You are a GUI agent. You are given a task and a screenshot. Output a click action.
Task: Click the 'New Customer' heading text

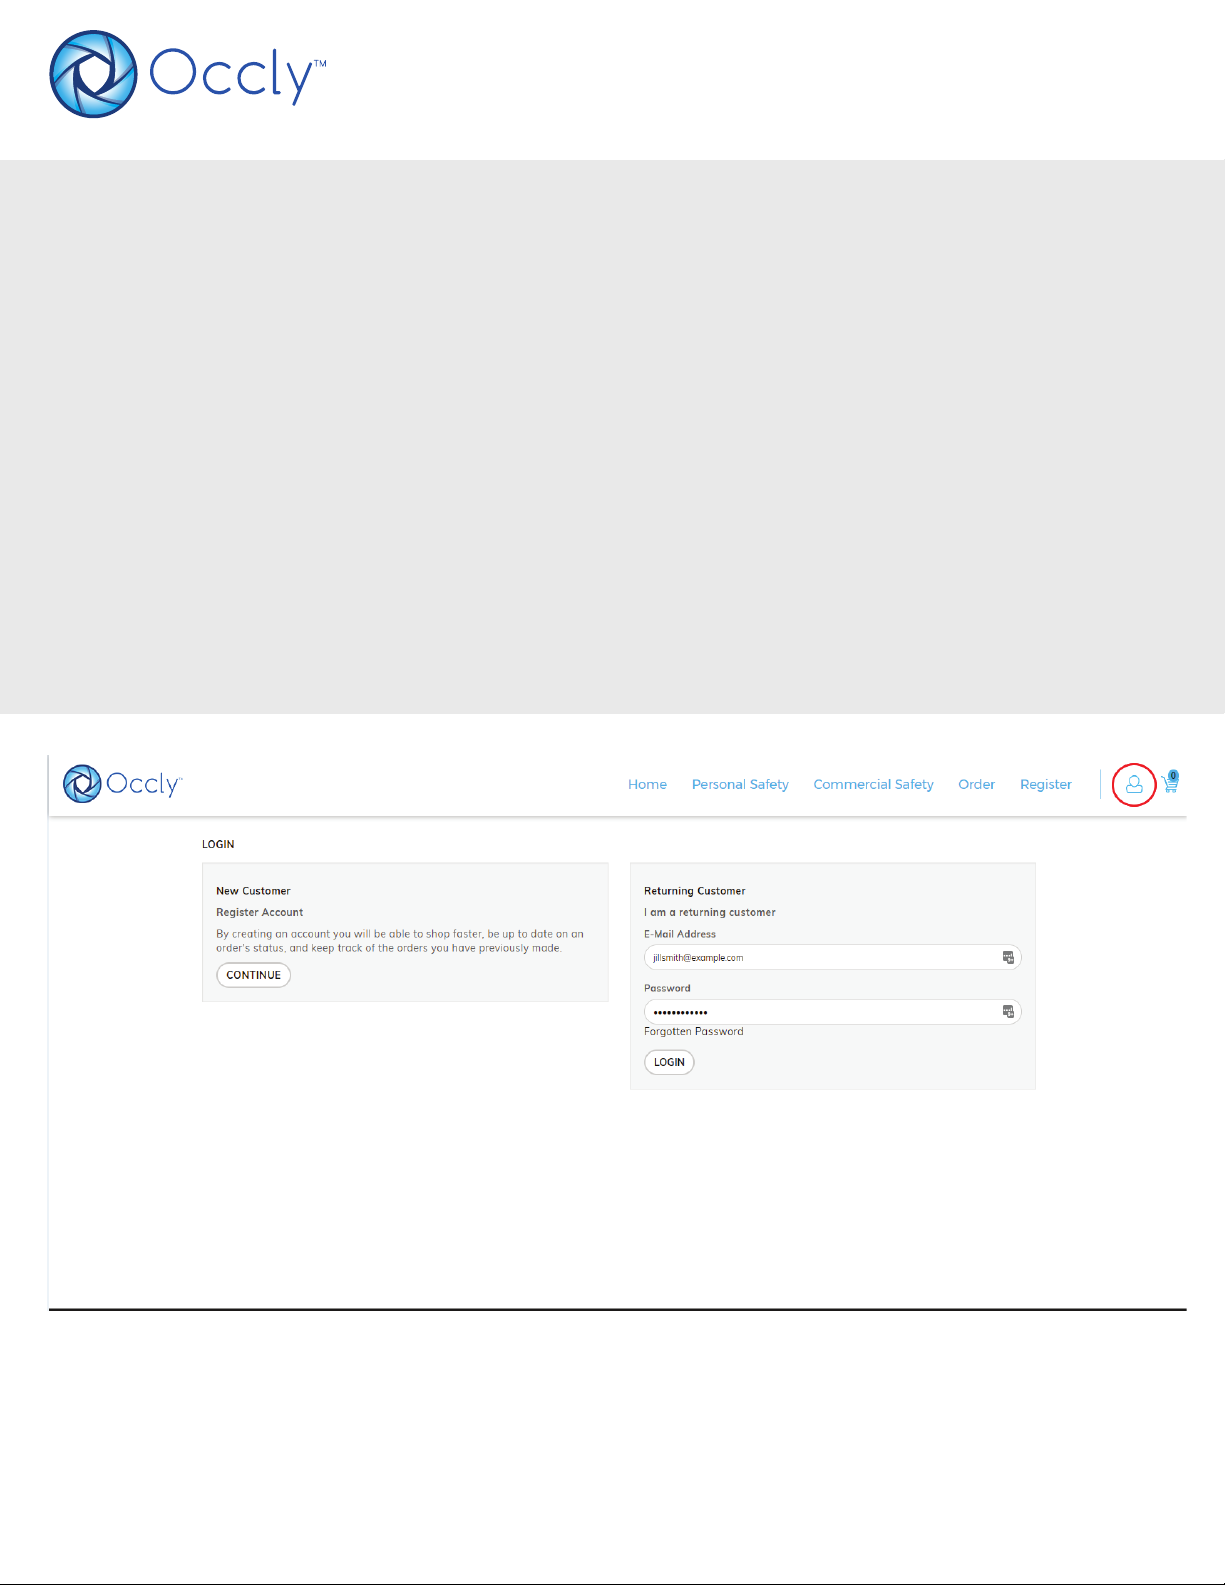[253, 891]
